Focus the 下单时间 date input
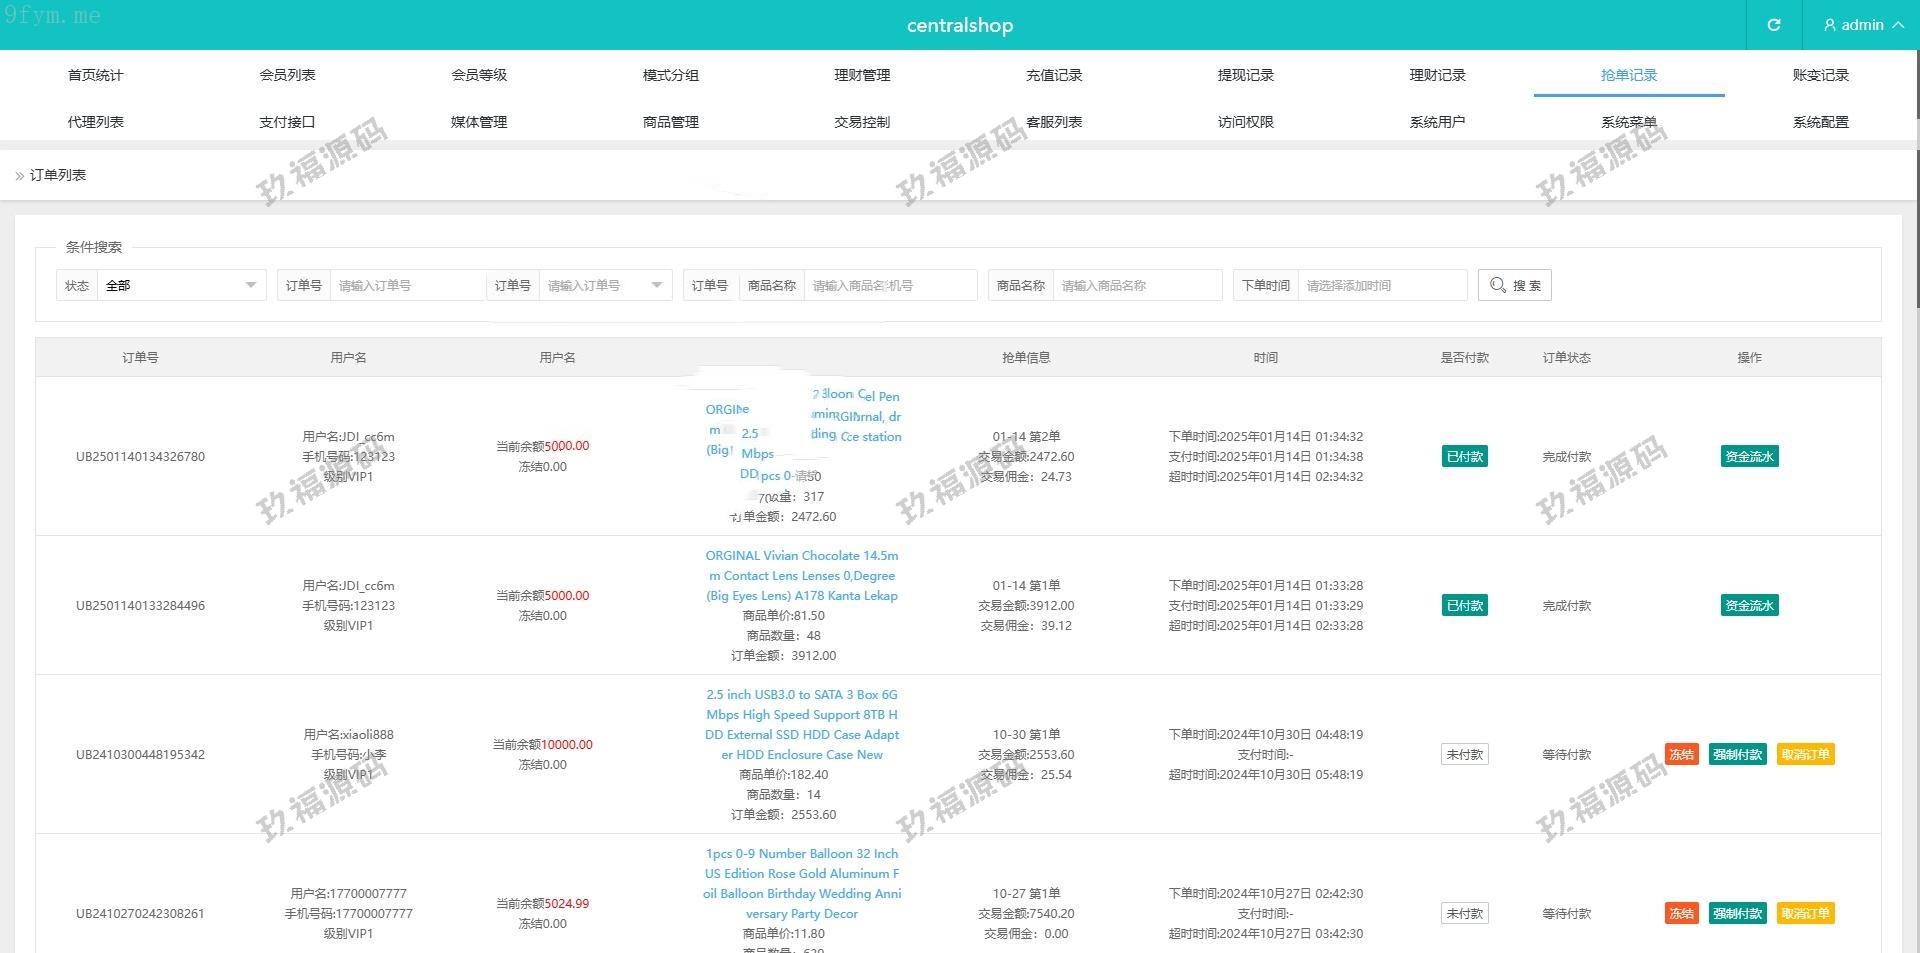Screen dimensions: 1920x953 point(1381,286)
